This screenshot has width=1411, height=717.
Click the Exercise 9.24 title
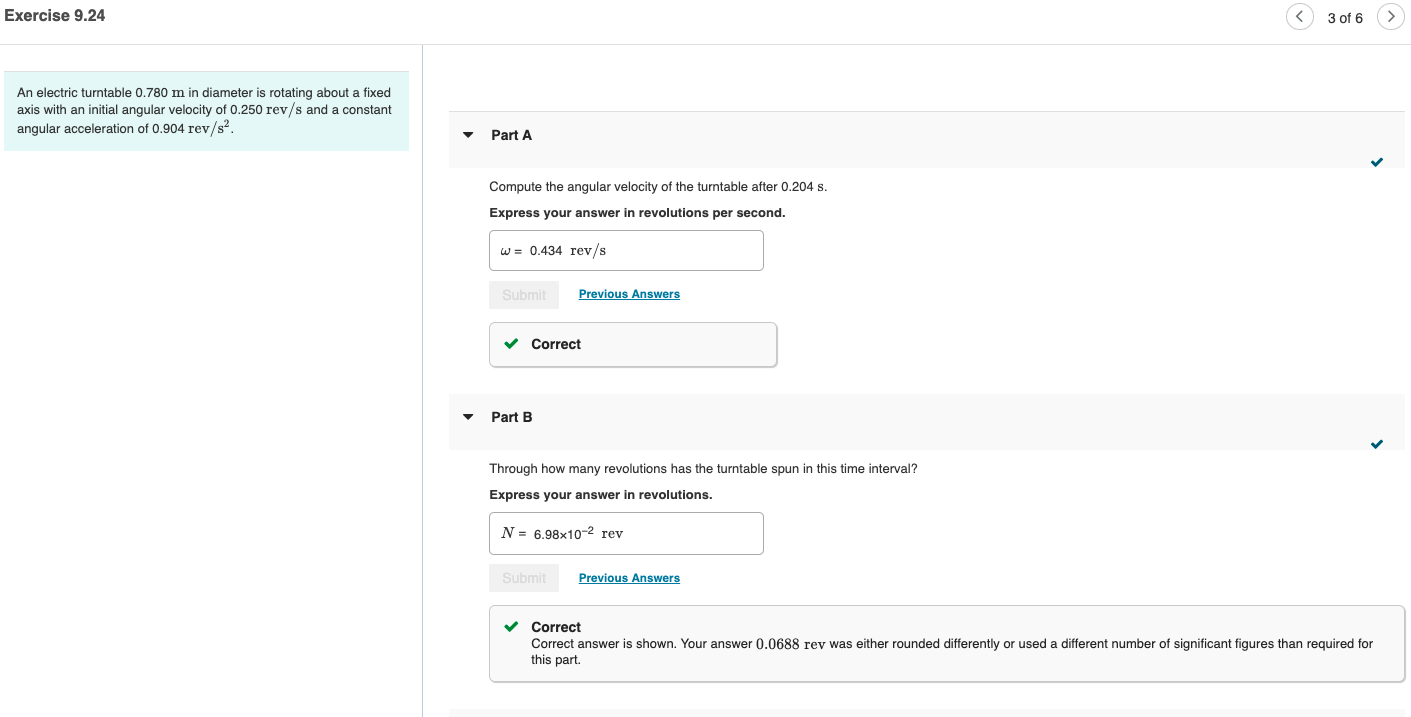click(55, 16)
